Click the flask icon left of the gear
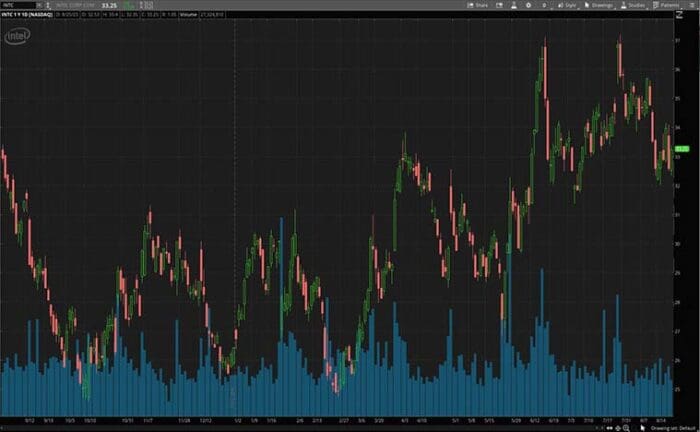Image resolution: width=700 pixels, height=432 pixels. (x=514, y=5)
